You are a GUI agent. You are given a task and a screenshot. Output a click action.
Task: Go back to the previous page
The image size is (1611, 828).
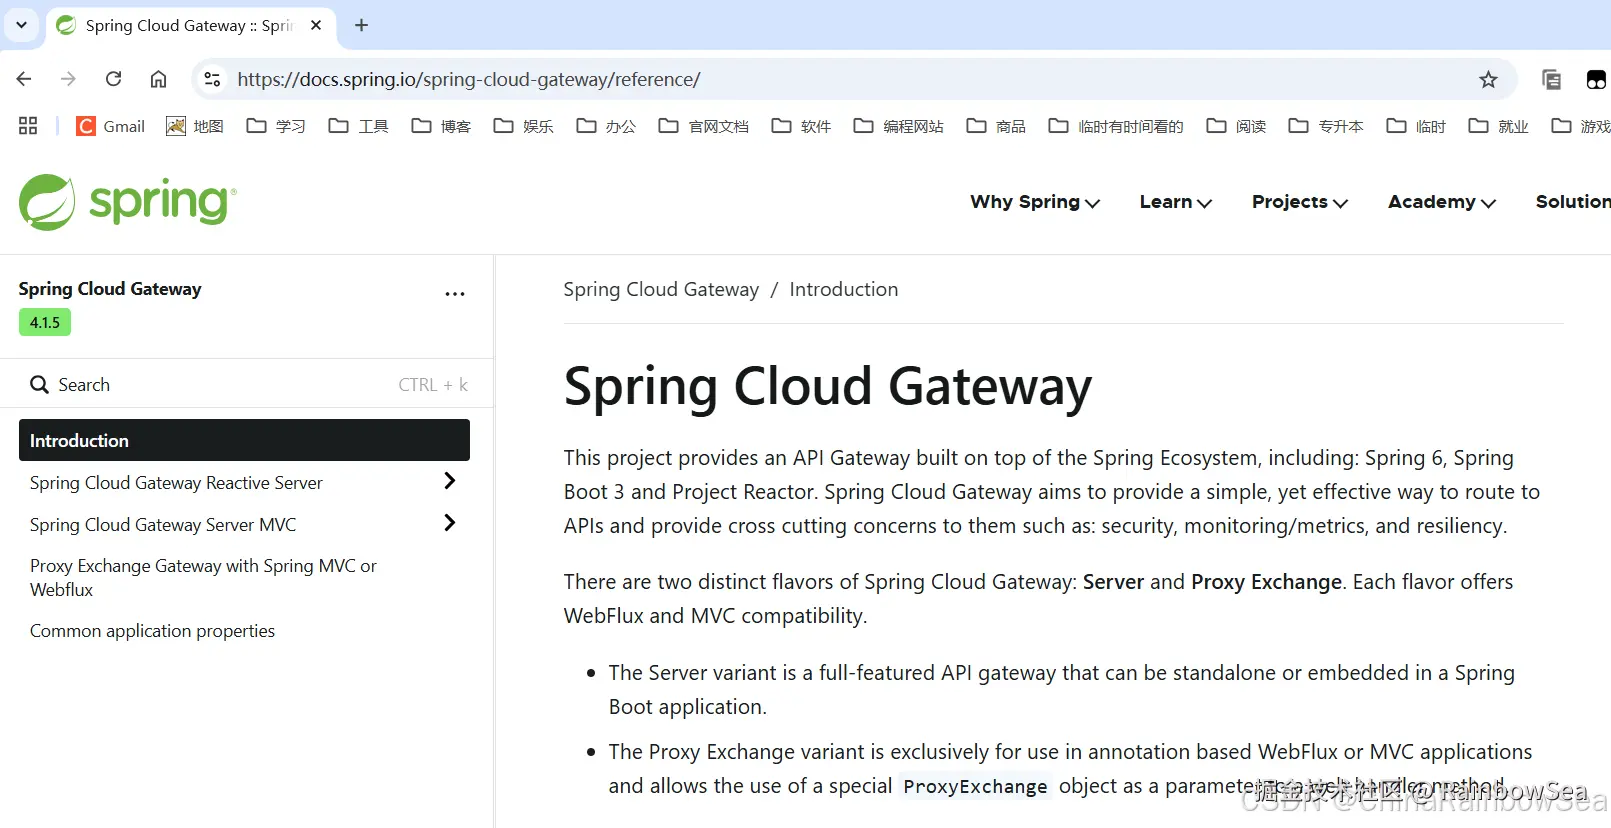coord(24,79)
